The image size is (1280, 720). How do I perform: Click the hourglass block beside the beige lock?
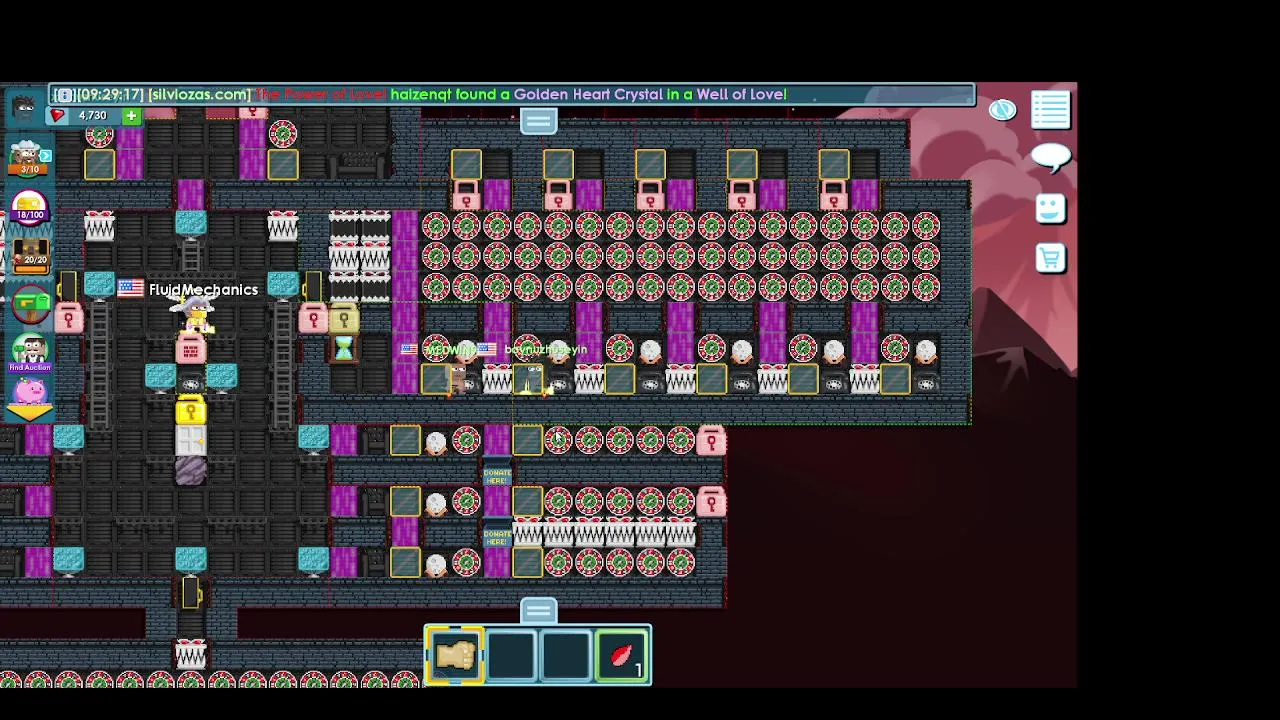pyautogui.click(x=343, y=348)
